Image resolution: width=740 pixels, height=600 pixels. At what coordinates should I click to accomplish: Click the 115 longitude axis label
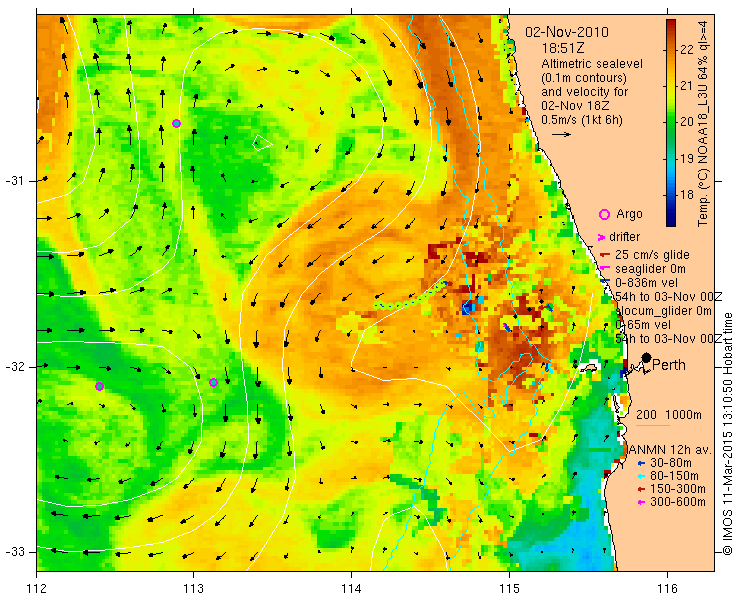(509, 588)
